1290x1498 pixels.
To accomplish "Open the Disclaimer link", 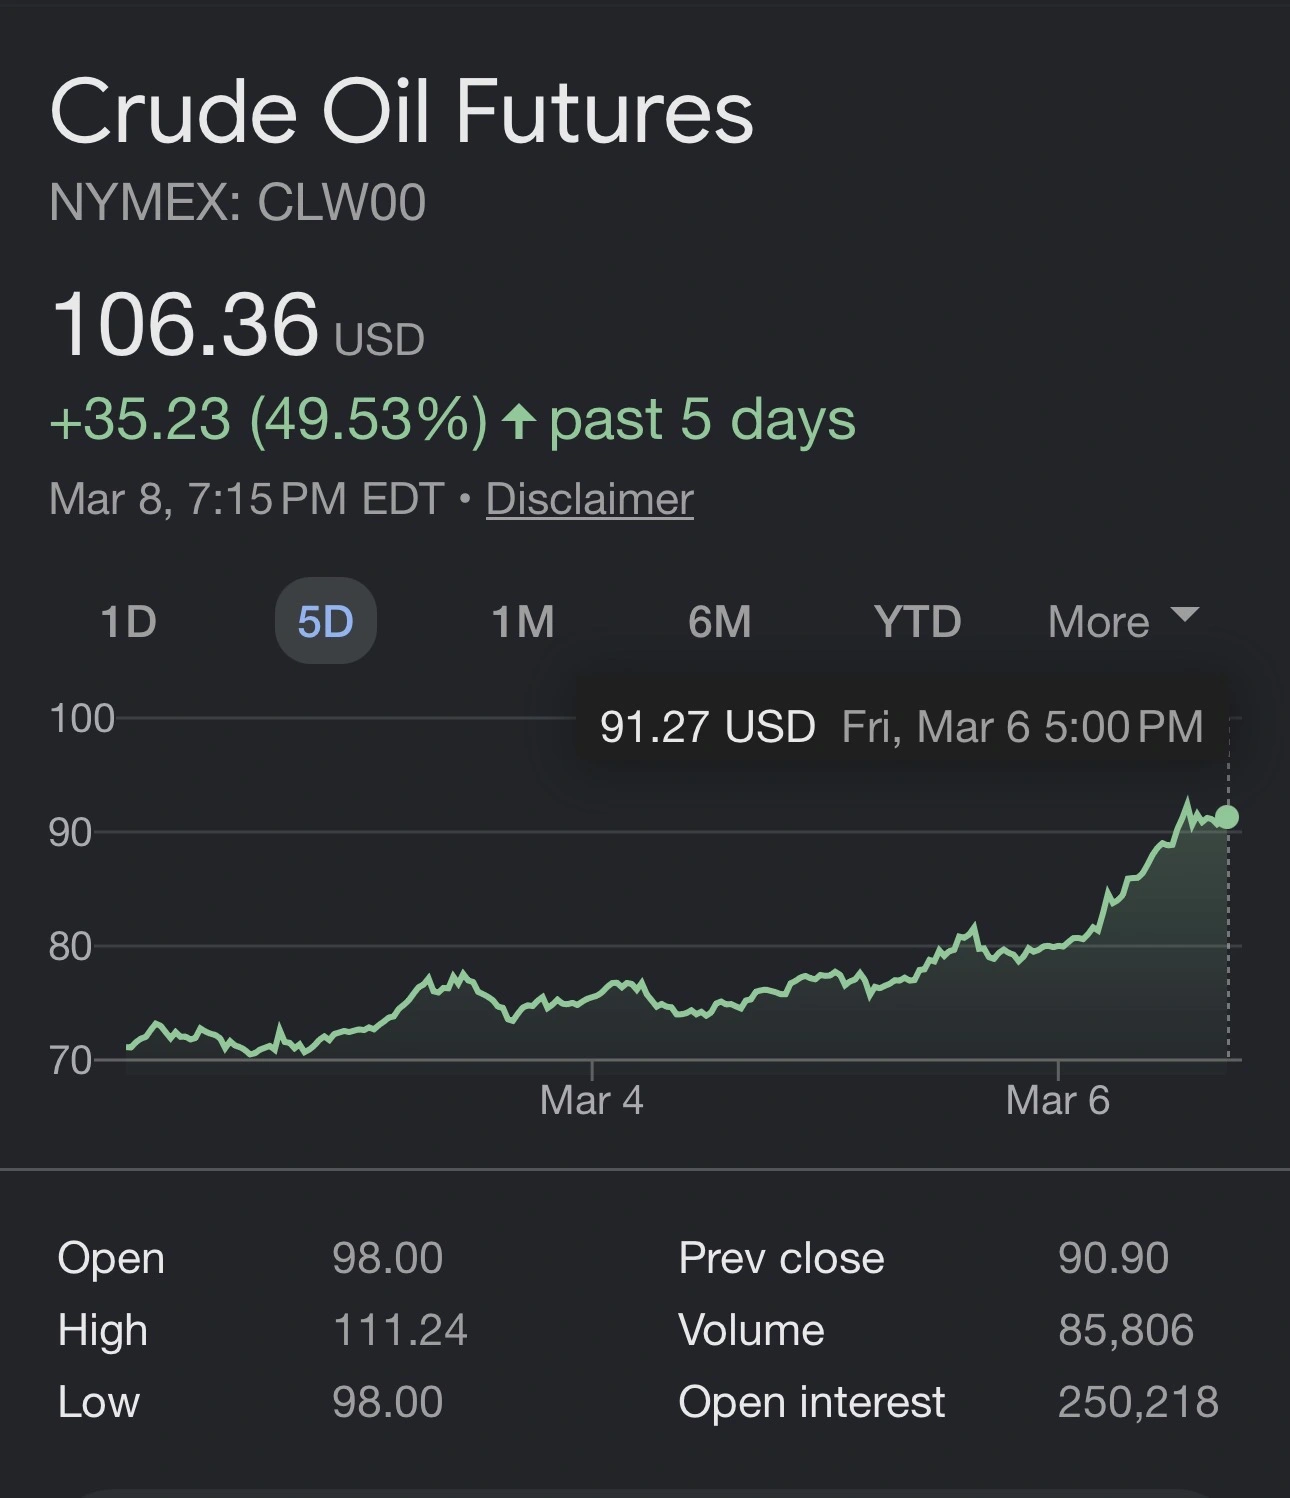I will [589, 499].
